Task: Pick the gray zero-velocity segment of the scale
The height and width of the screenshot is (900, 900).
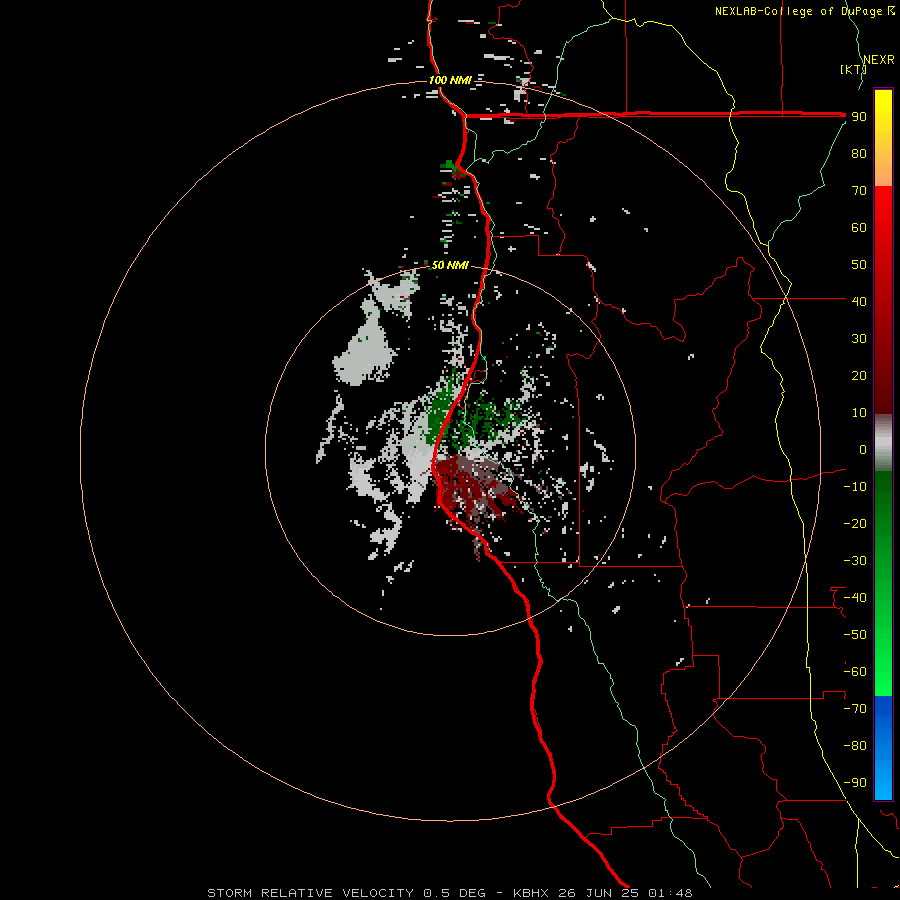Action: point(883,443)
